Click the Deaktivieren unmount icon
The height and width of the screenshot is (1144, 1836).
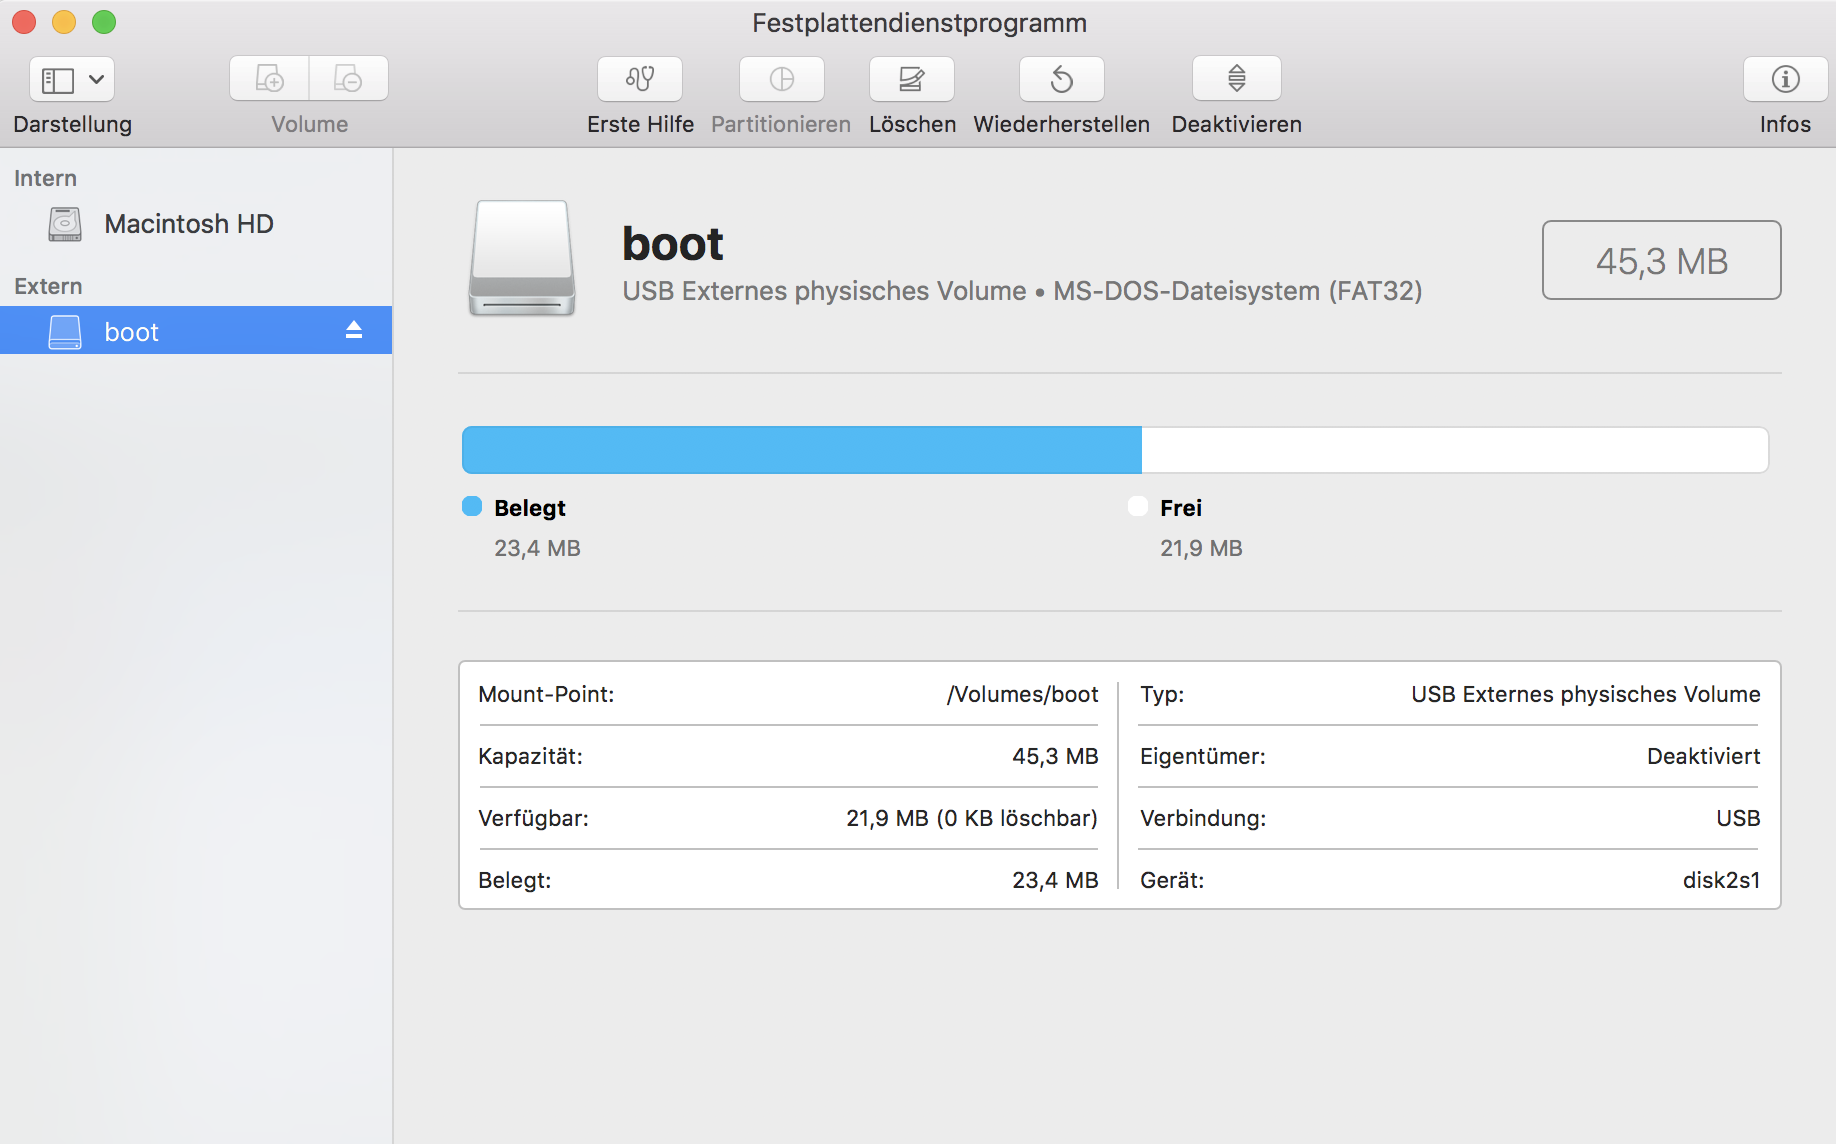coord(1237,79)
